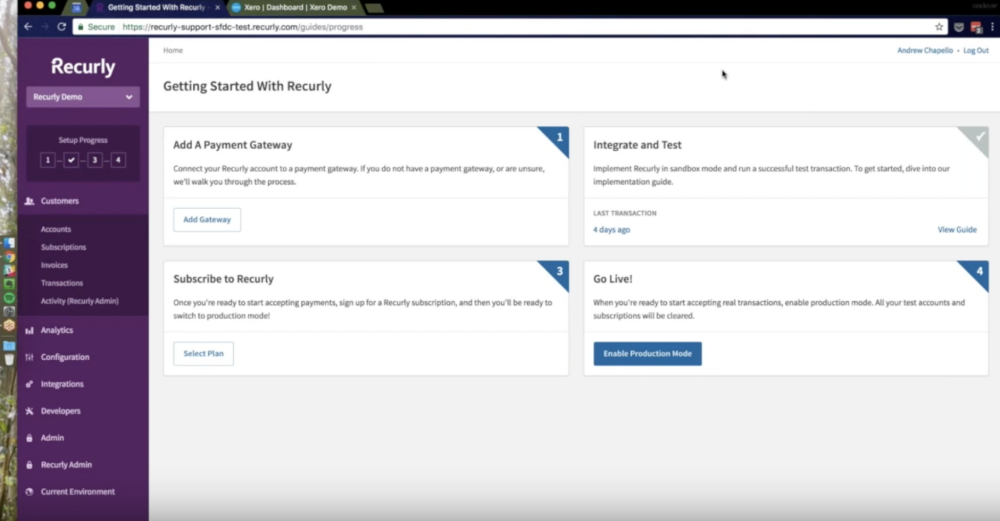
Task: Click the Integrations plug icon
Action: tap(29, 384)
